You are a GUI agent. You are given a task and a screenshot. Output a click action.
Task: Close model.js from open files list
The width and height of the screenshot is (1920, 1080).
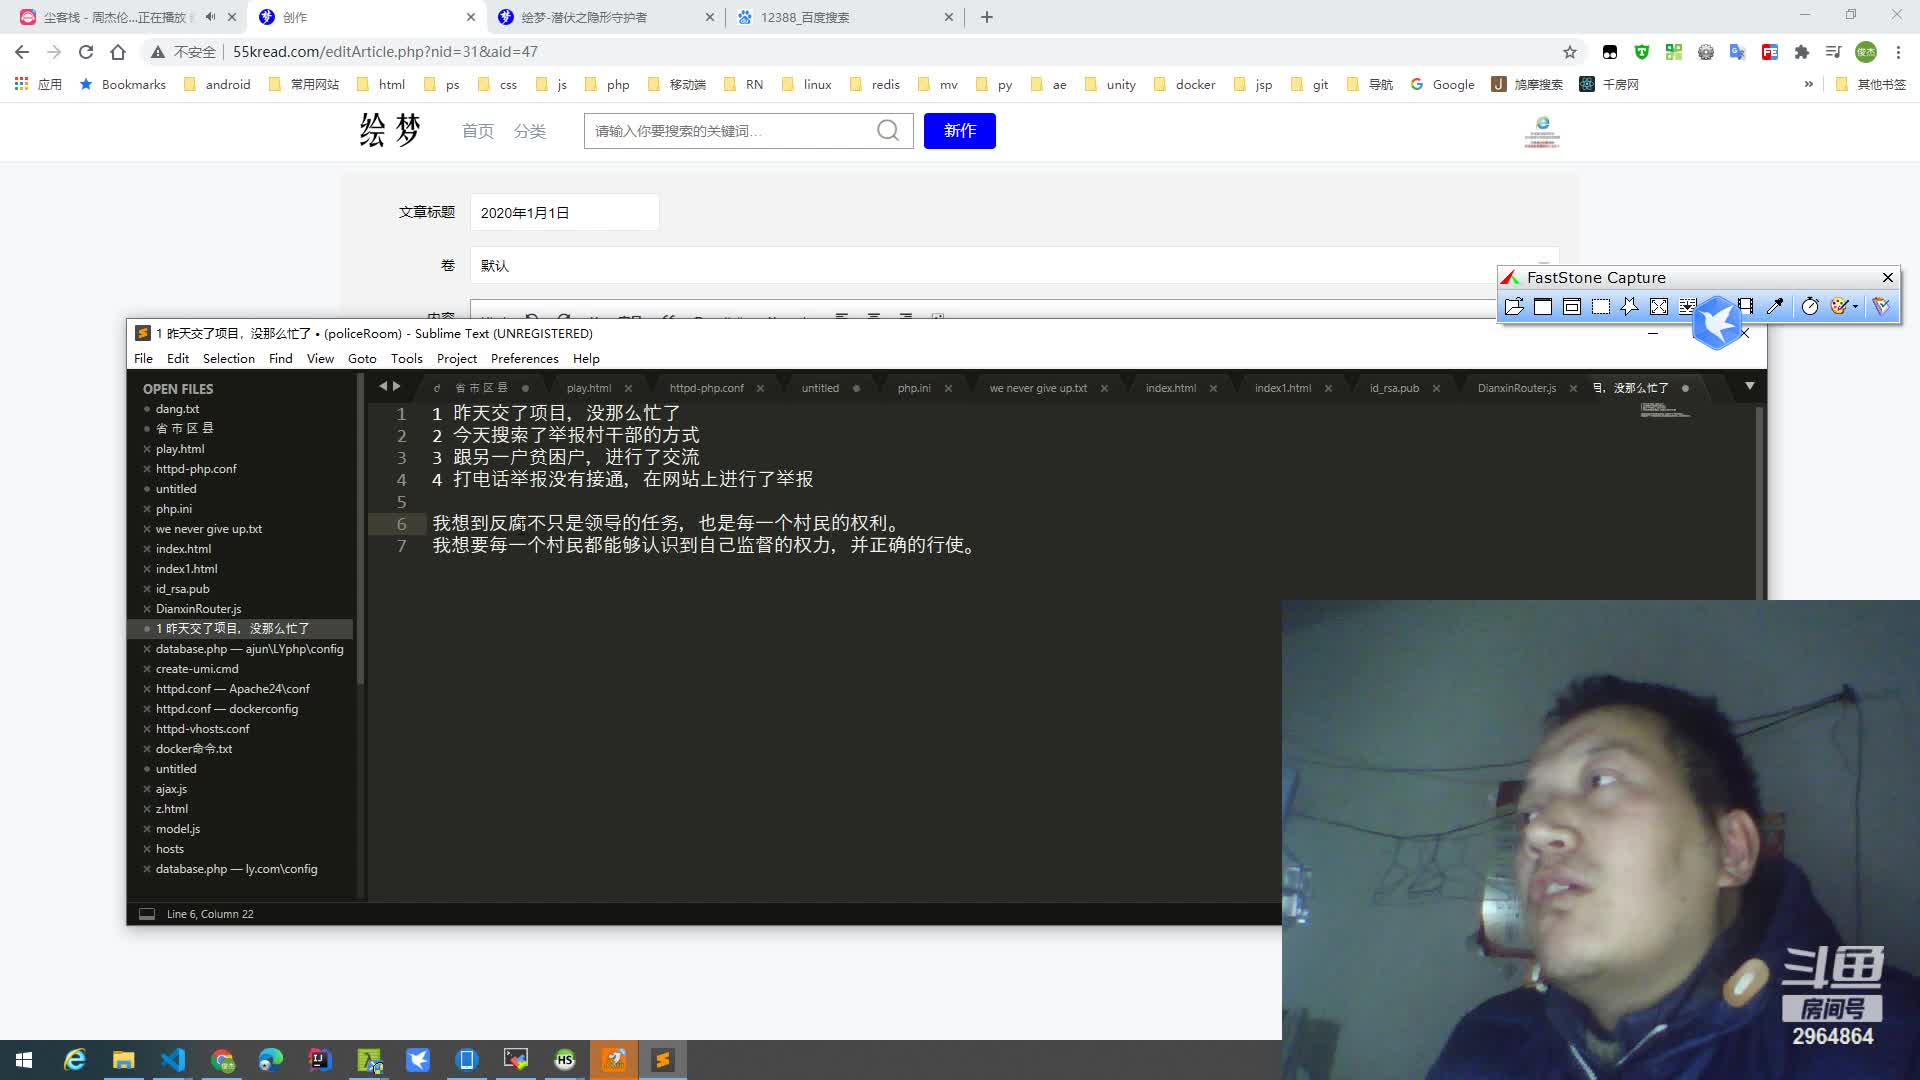tap(147, 829)
